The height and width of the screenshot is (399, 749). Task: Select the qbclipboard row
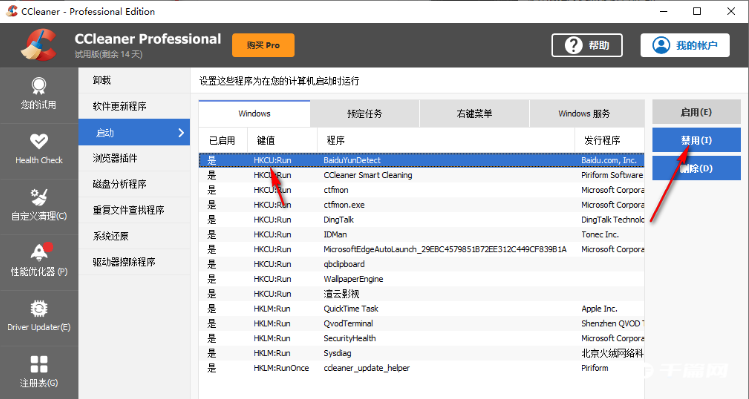click(421, 264)
